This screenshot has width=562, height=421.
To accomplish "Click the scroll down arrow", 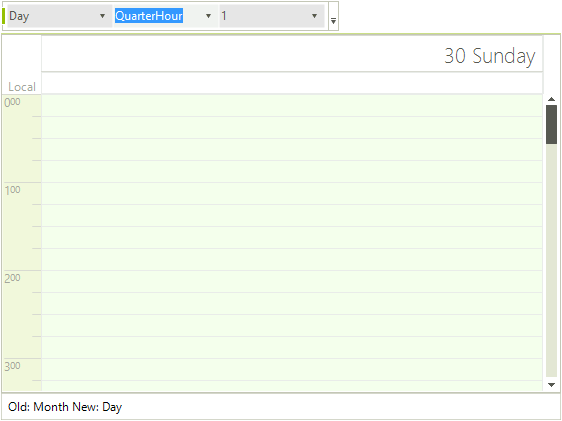I will pyautogui.click(x=551, y=385).
